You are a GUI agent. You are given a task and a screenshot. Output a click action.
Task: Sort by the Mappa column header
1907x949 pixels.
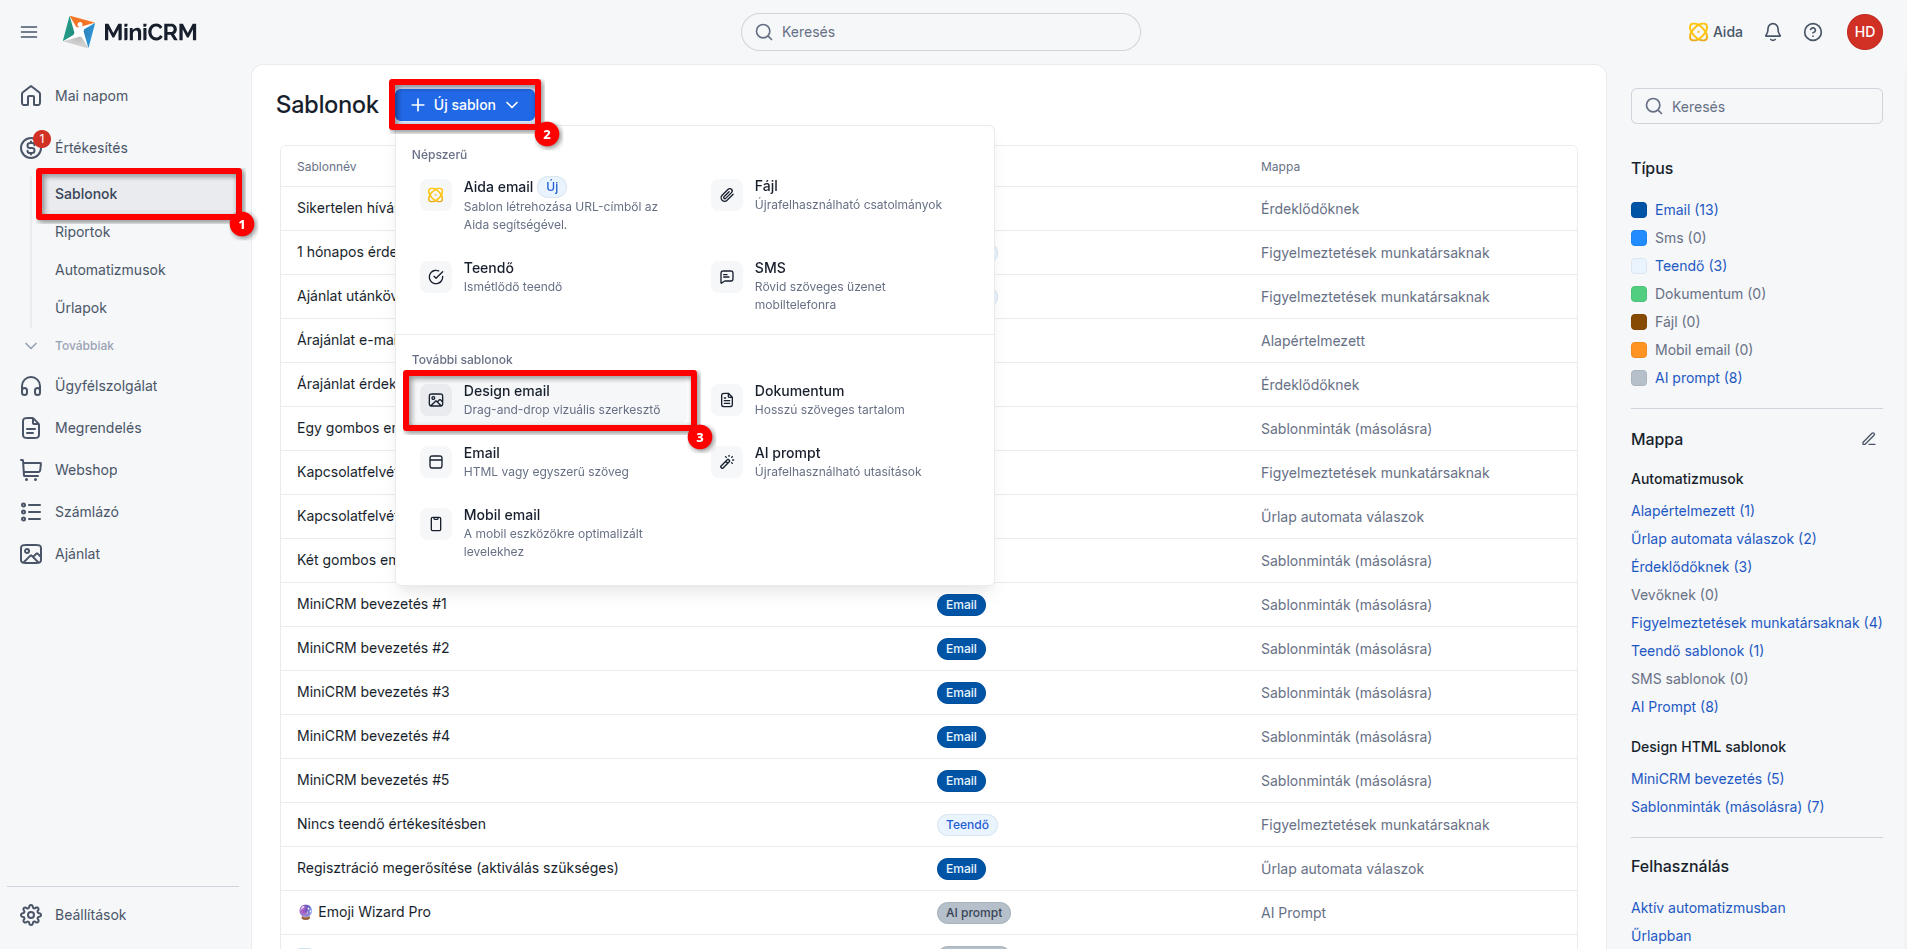[1280, 167]
